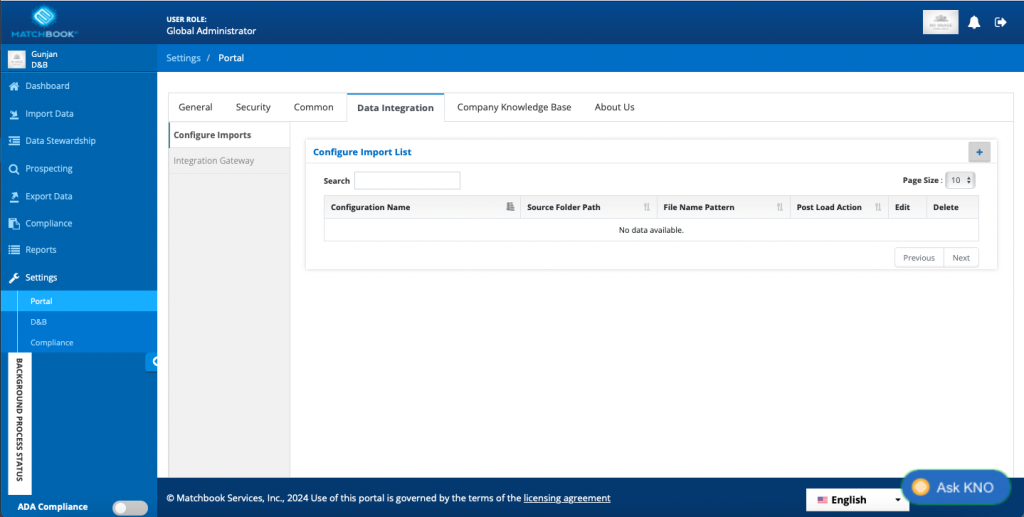
Task: Click the plus icon to add import configuration
Action: 979,152
